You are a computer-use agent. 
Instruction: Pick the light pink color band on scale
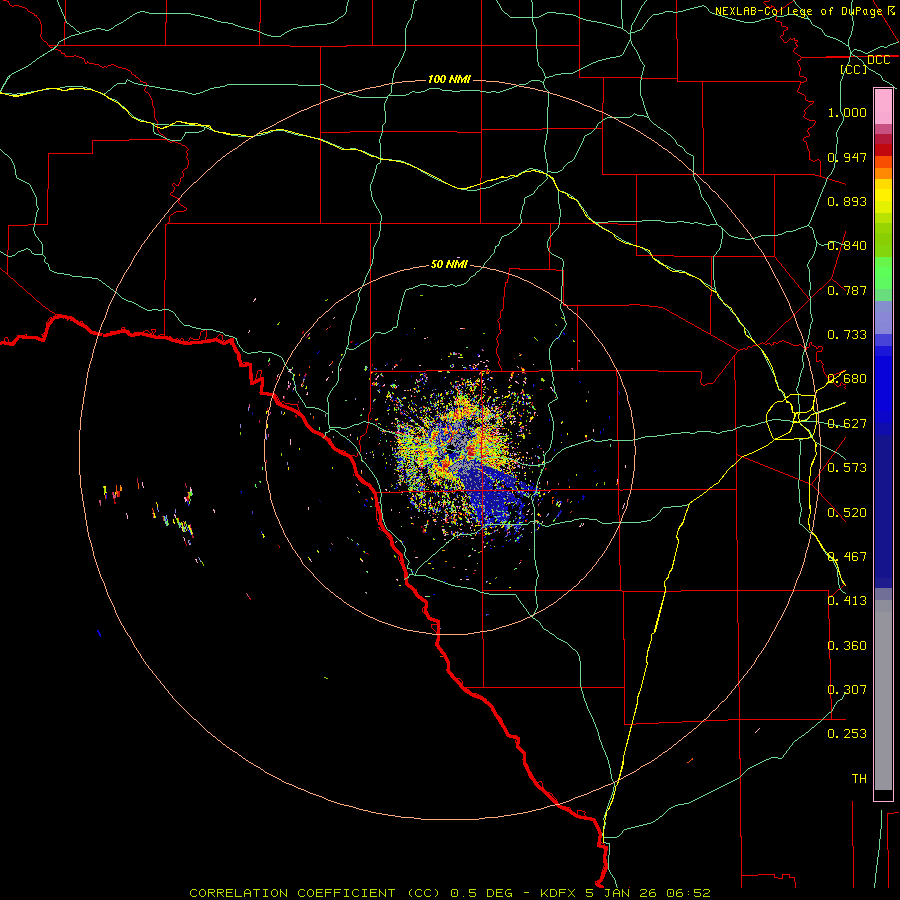[x=883, y=107]
